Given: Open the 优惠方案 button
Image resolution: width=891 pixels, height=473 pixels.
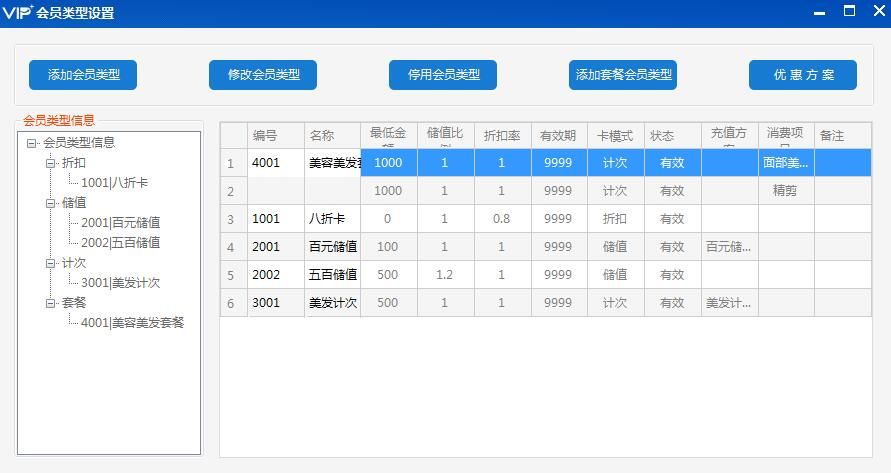Looking at the screenshot, I should coord(803,75).
